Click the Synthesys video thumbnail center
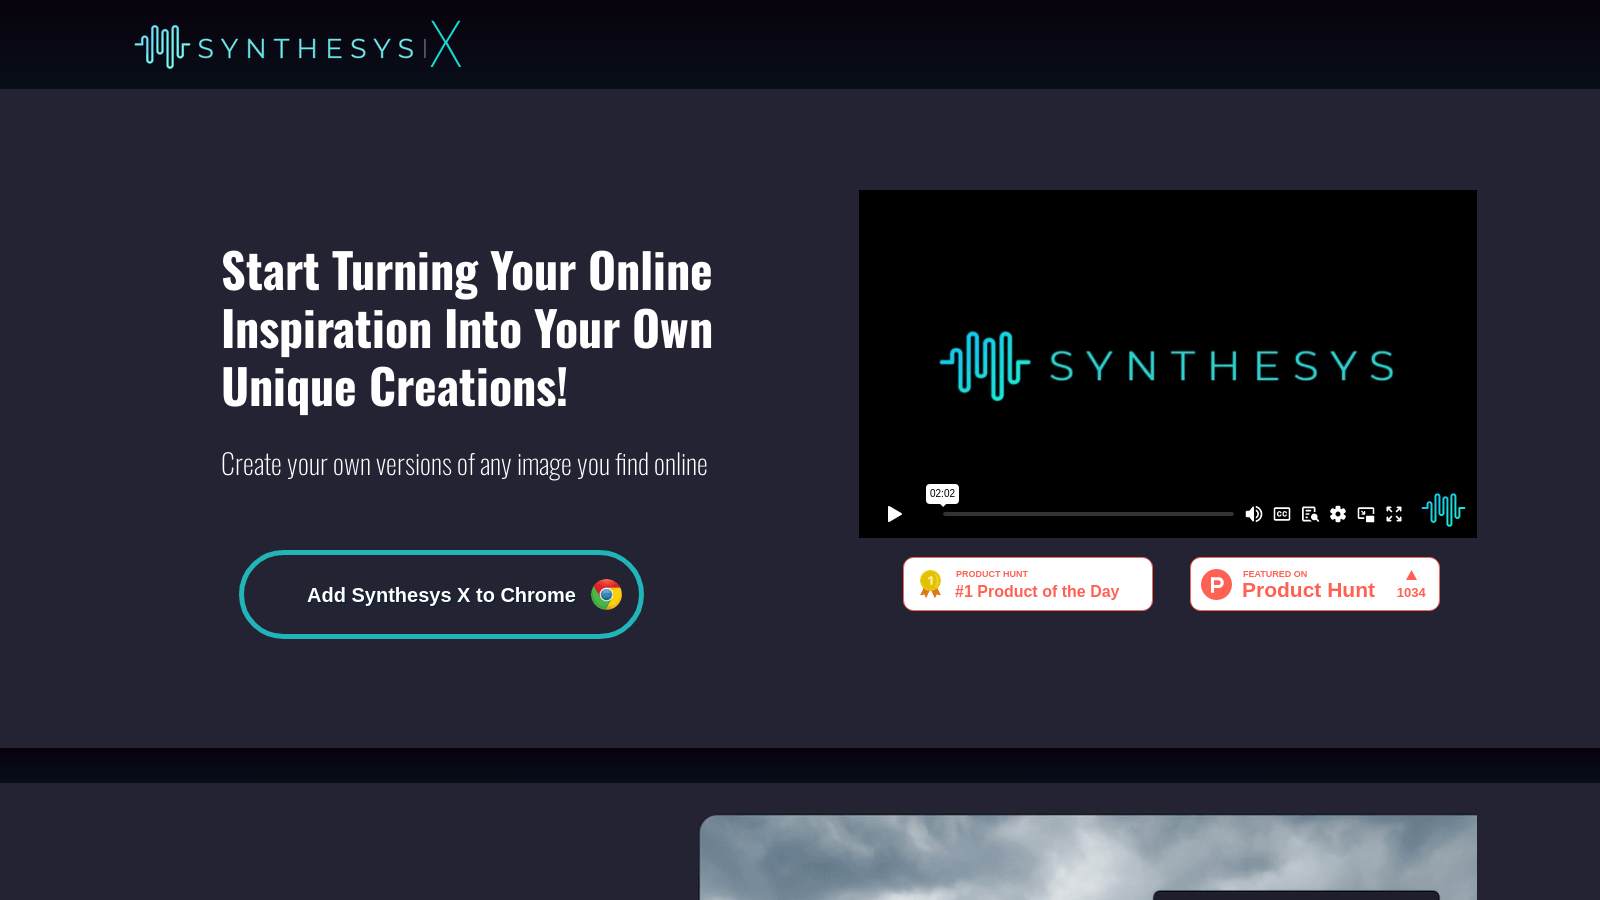This screenshot has height=900, width=1600. click(x=1168, y=364)
